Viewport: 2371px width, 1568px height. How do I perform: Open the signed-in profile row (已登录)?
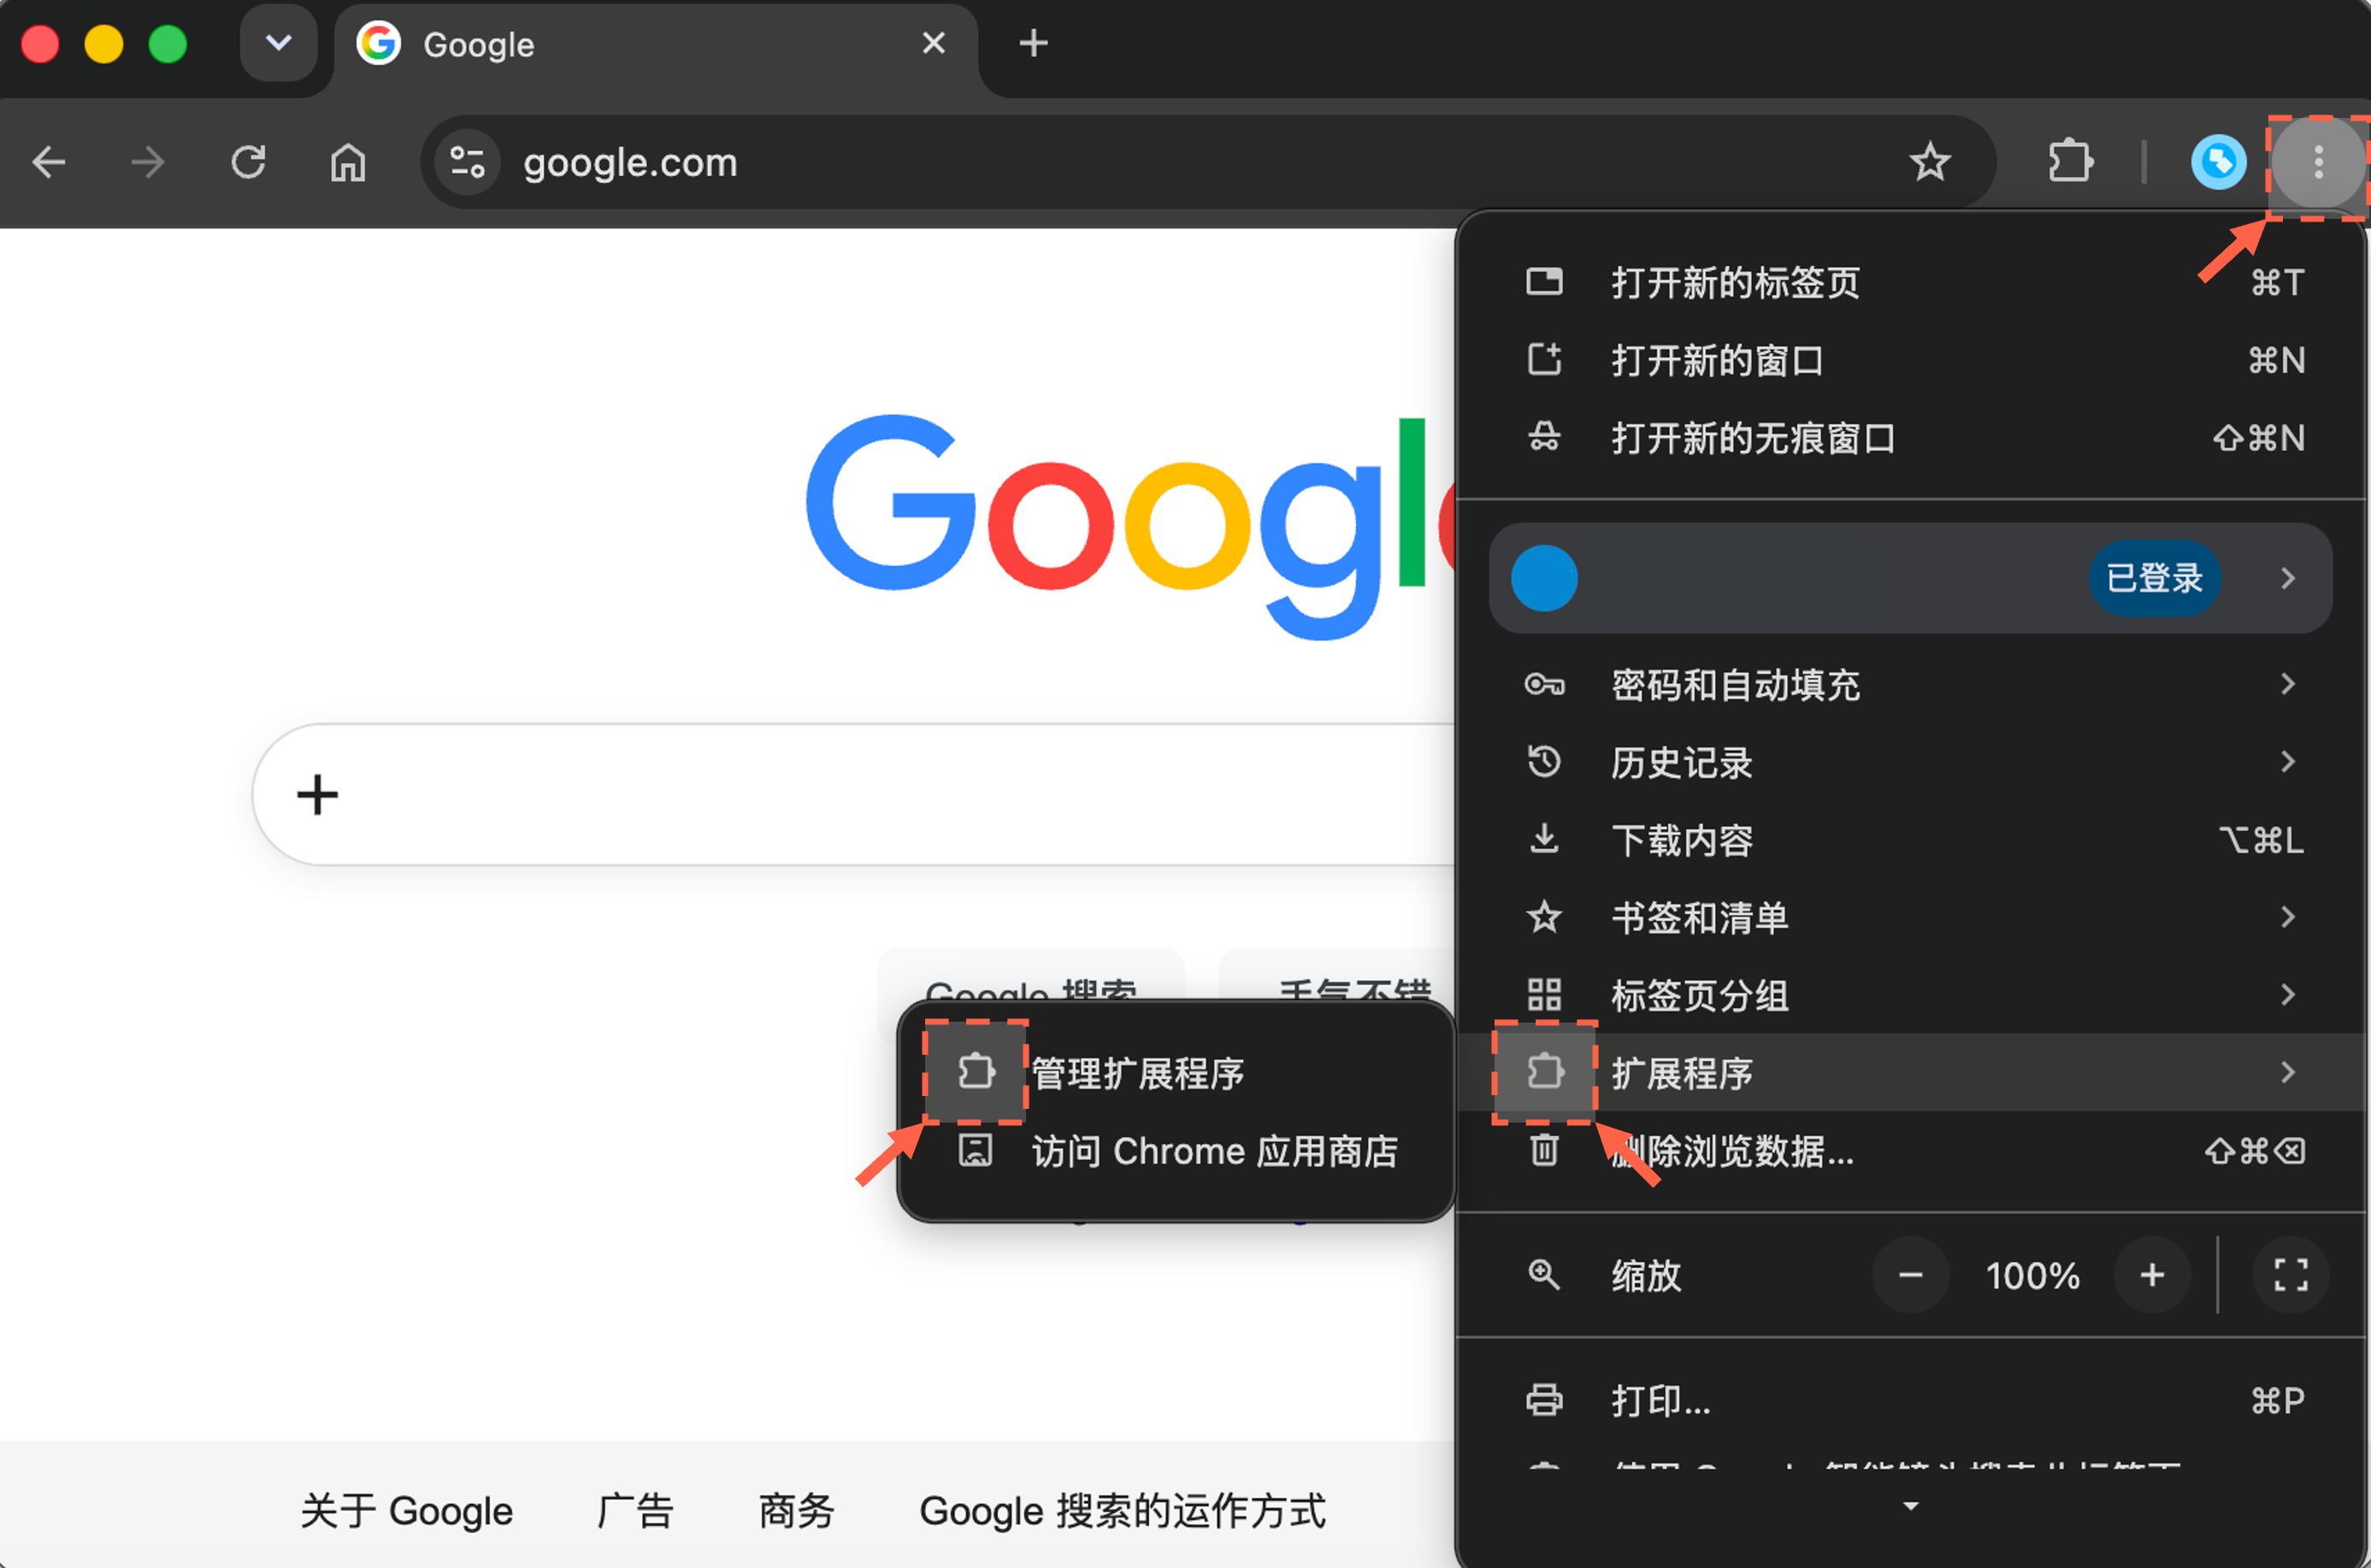click(1910, 578)
